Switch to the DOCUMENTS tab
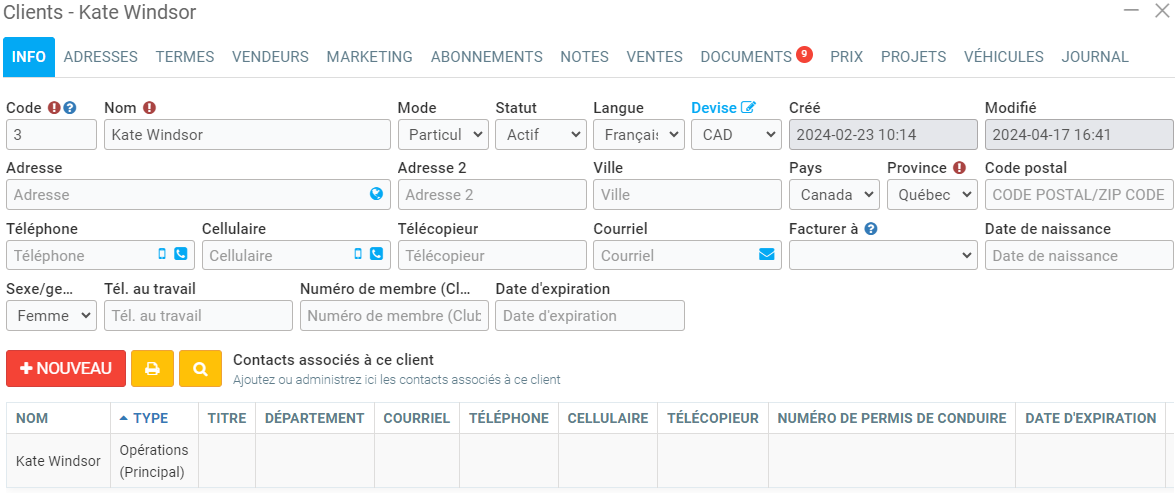 click(x=746, y=57)
